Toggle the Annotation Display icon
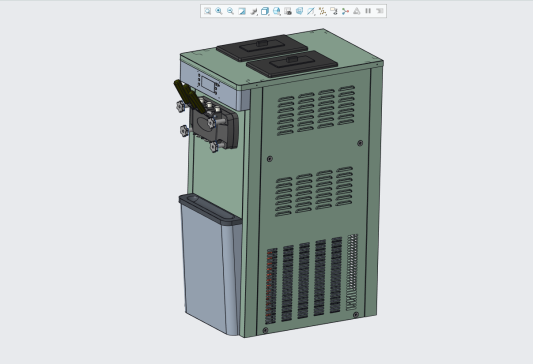This screenshot has height=364, width=533. pyautogui.click(x=334, y=11)
